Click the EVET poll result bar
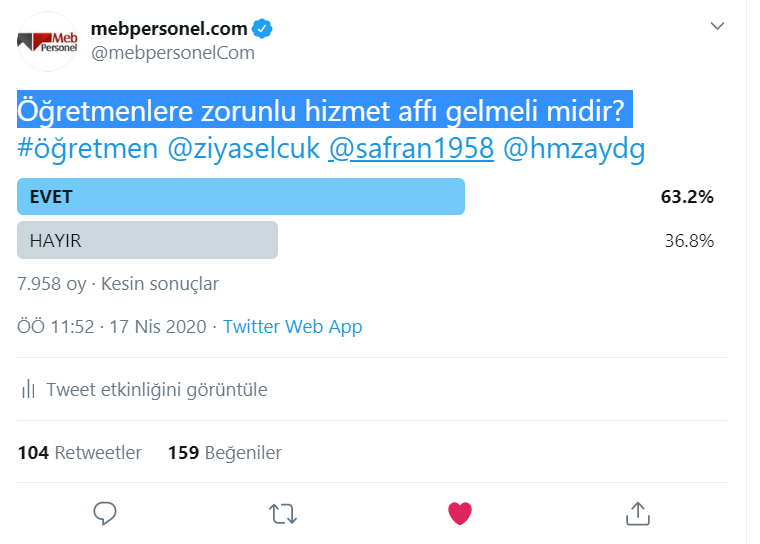760x544 pixels. [241, 197]
